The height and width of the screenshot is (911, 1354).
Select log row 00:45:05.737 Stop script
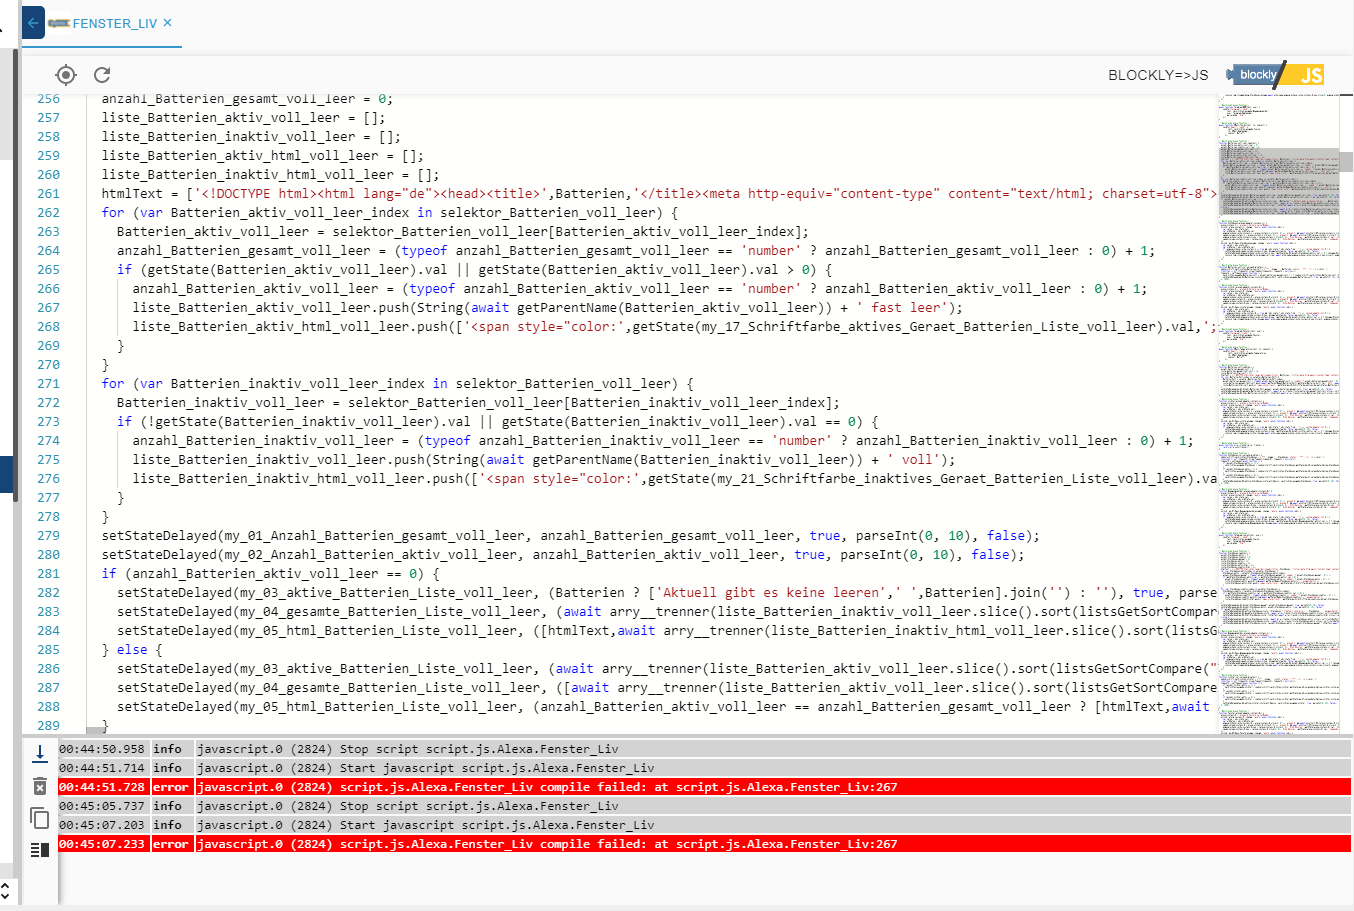coord(704,806)
